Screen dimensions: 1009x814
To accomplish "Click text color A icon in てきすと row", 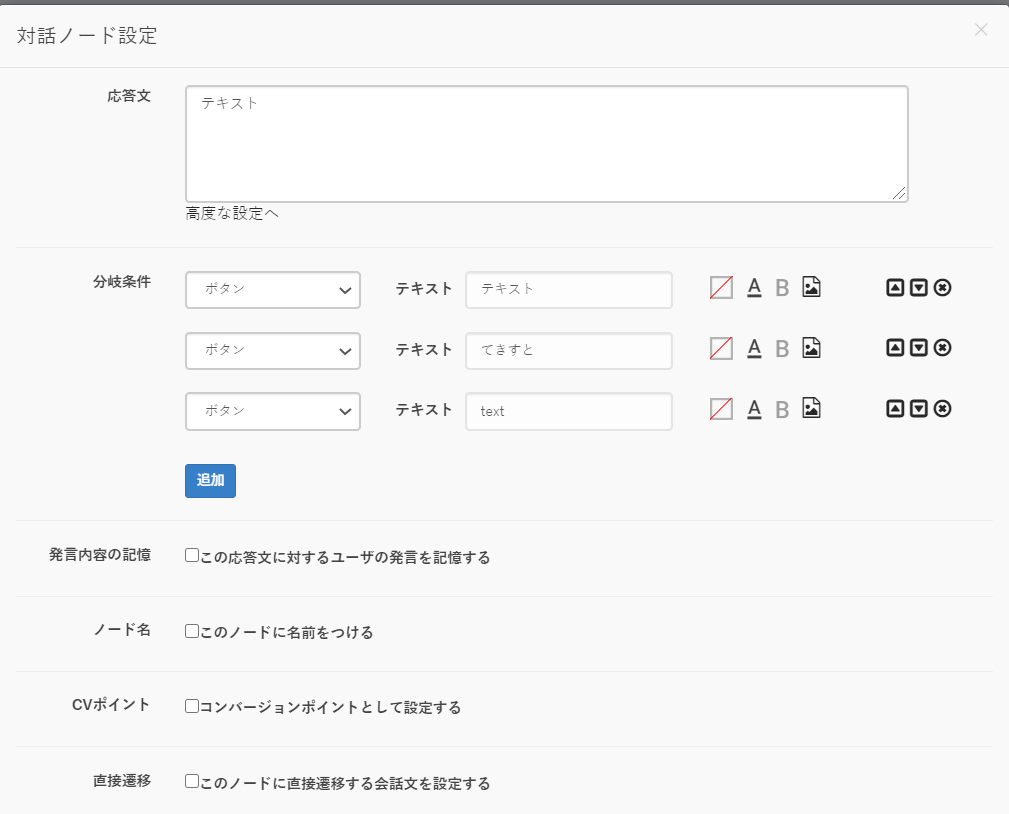I will [x=754, y=348].
